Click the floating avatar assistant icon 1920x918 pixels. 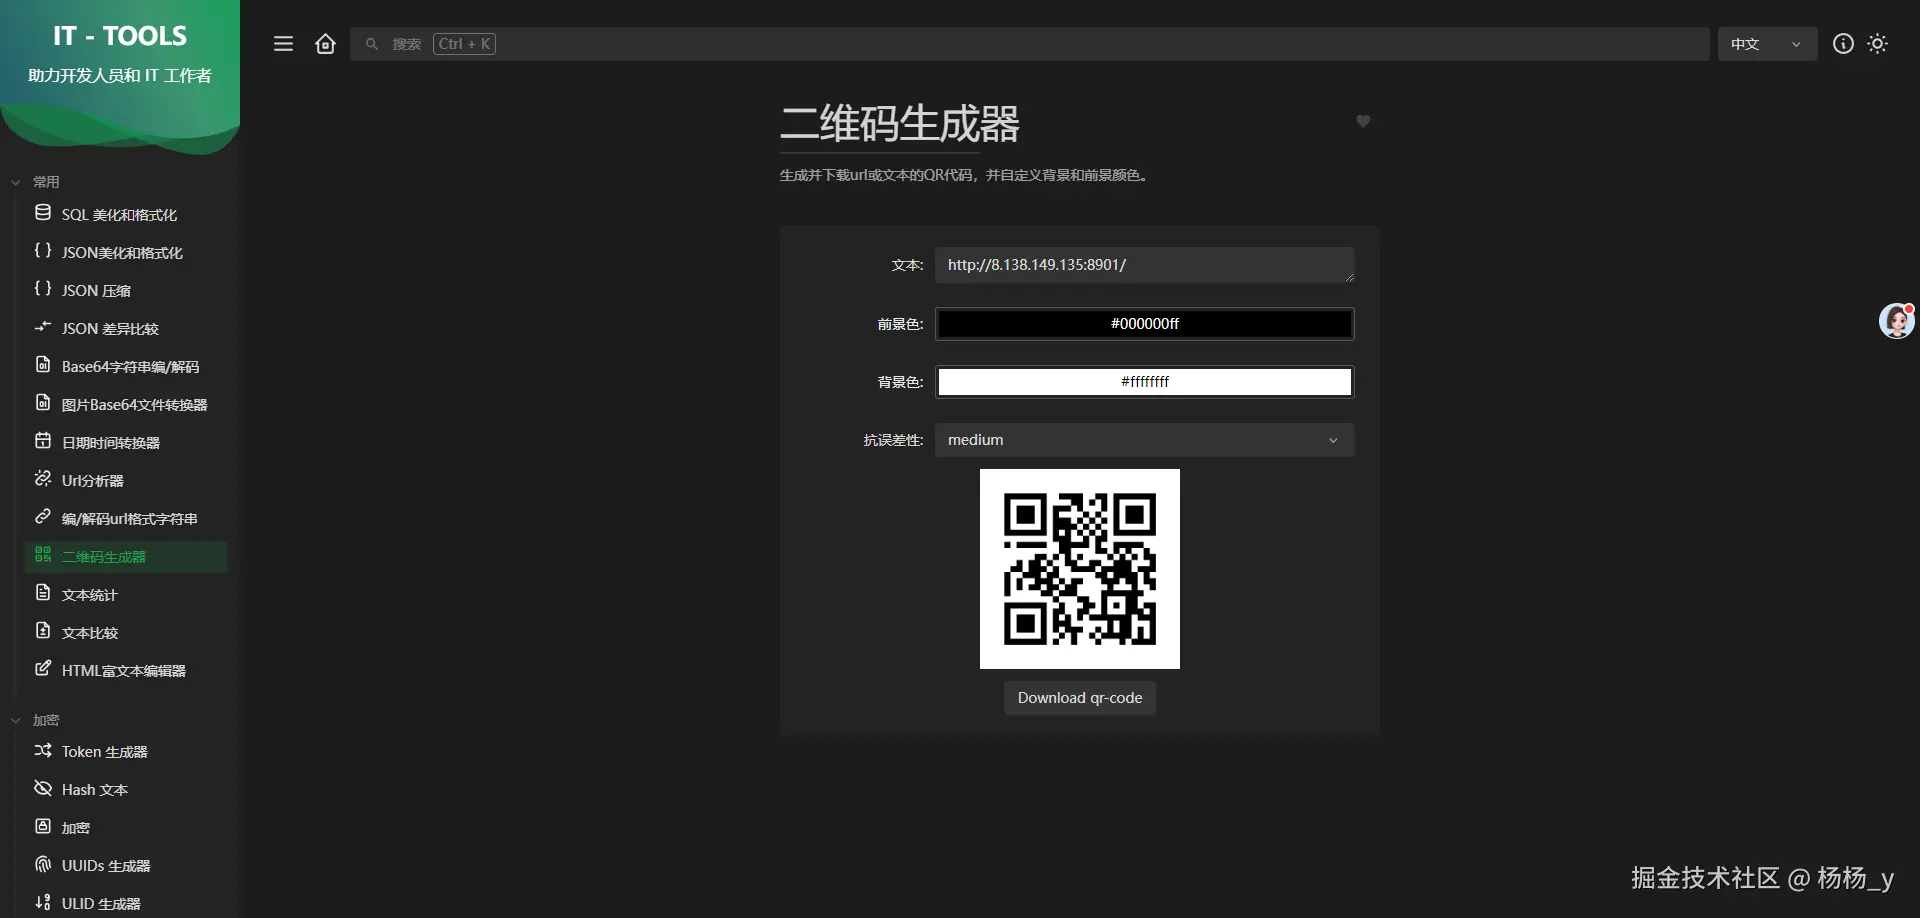(x=1897, y=321)
